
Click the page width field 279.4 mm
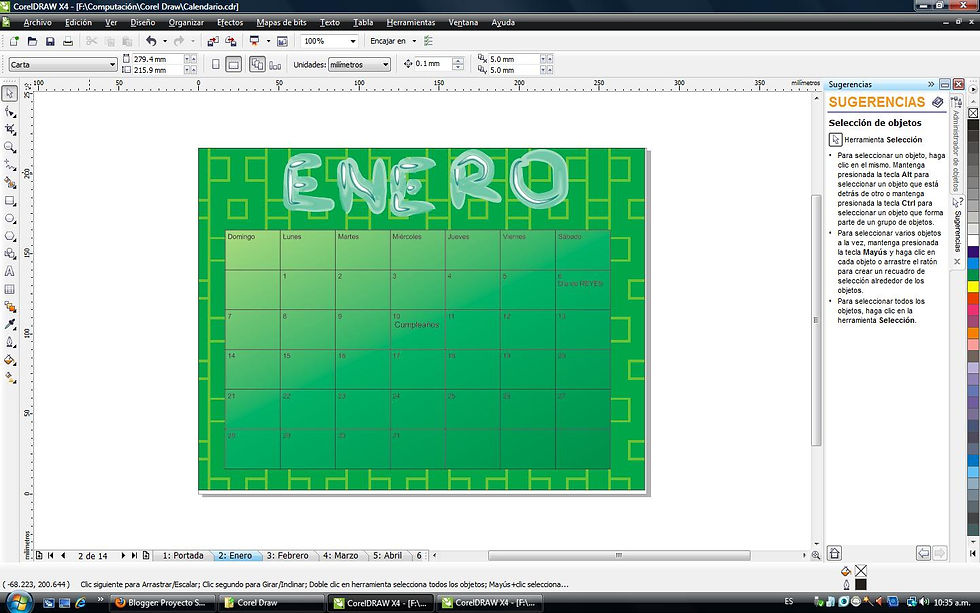[158, 59]
